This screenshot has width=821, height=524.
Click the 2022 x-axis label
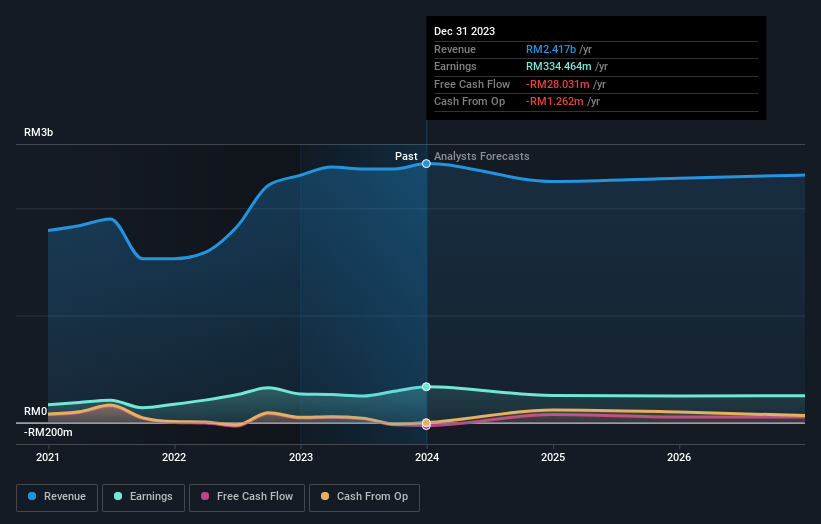pyautogui.click(x=174, y=457)
